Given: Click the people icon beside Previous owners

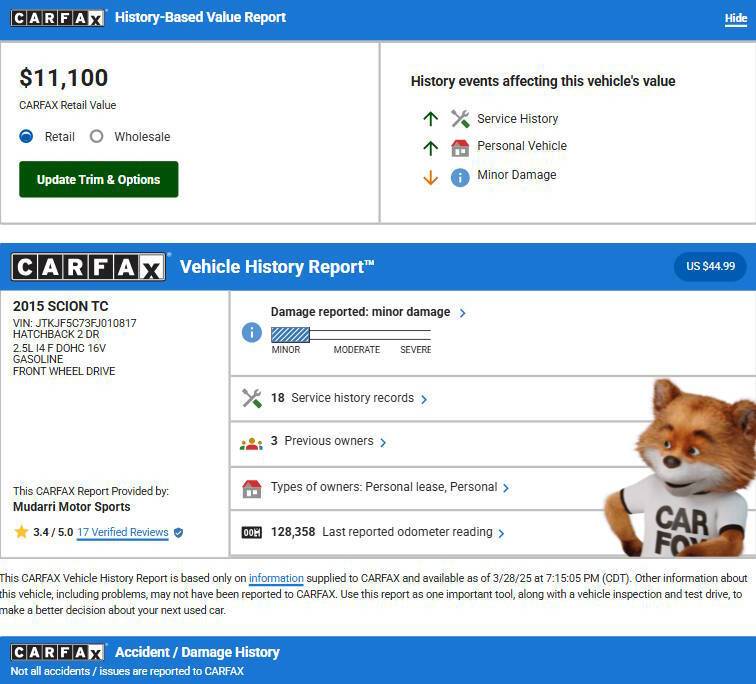Looking at the screenshot, I should click(252, 443).
